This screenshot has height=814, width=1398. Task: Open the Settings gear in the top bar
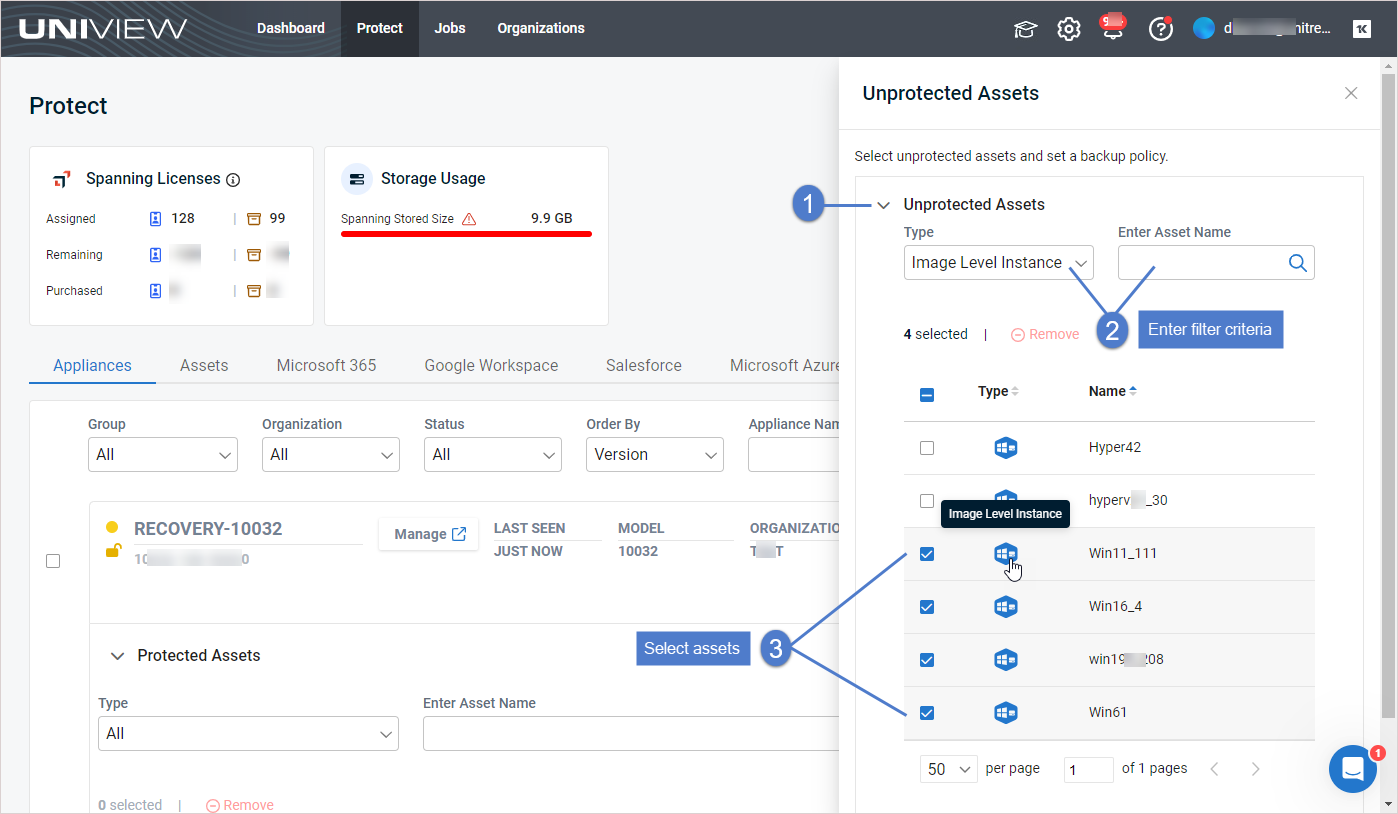point(1069,29)
